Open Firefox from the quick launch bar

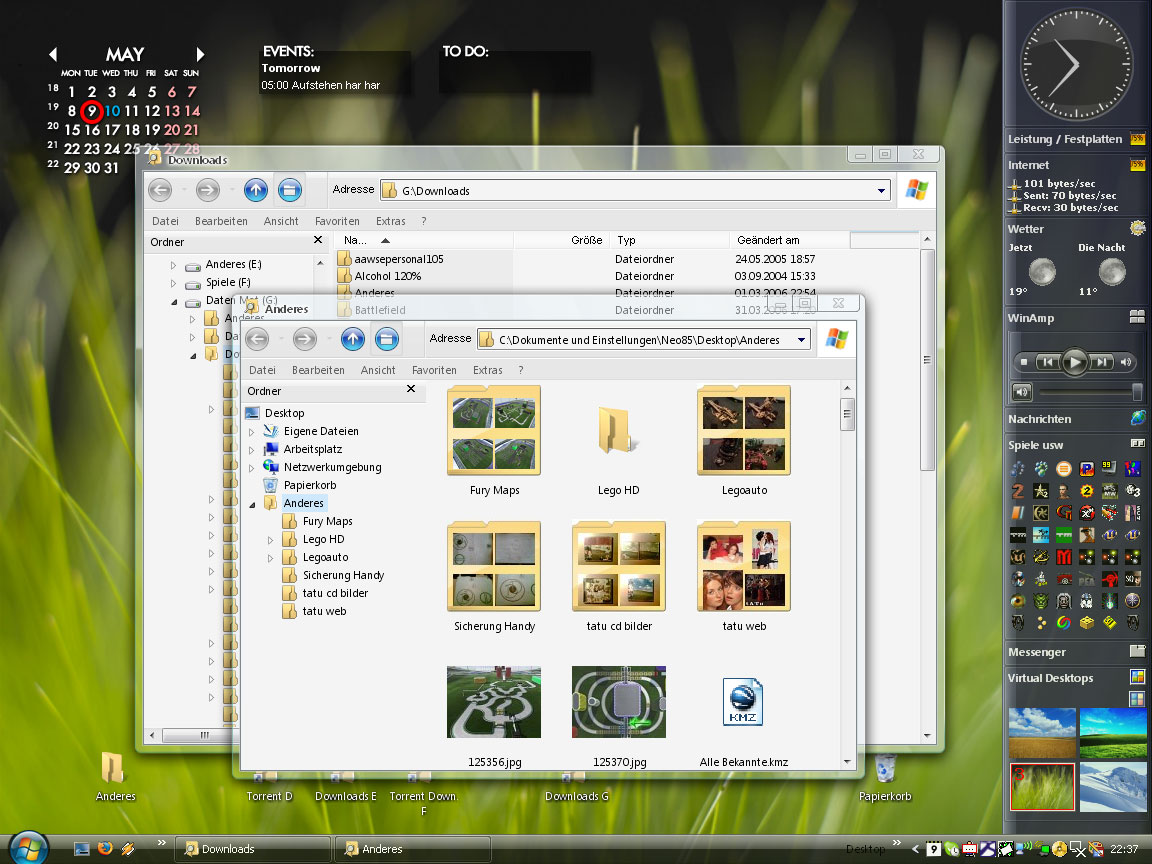105,849
